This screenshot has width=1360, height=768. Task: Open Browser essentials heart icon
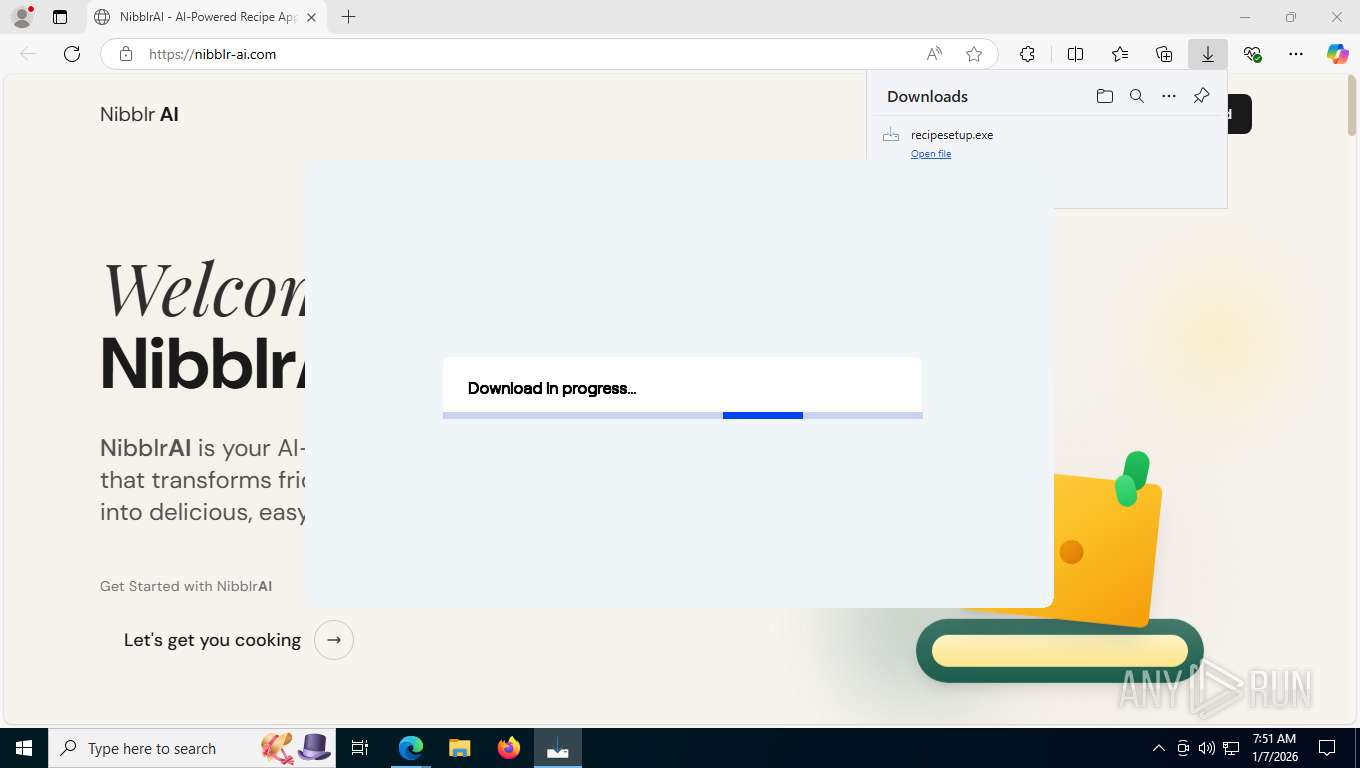pos(1252,54)
